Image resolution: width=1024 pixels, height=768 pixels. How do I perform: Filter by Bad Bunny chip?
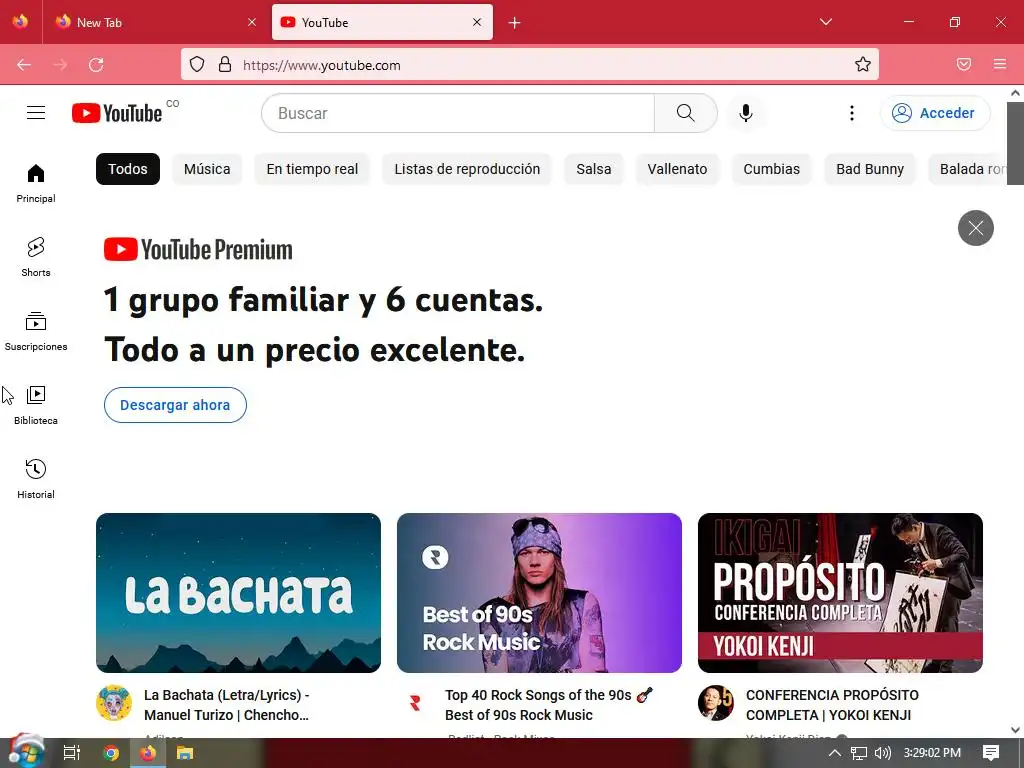[870, 169]
